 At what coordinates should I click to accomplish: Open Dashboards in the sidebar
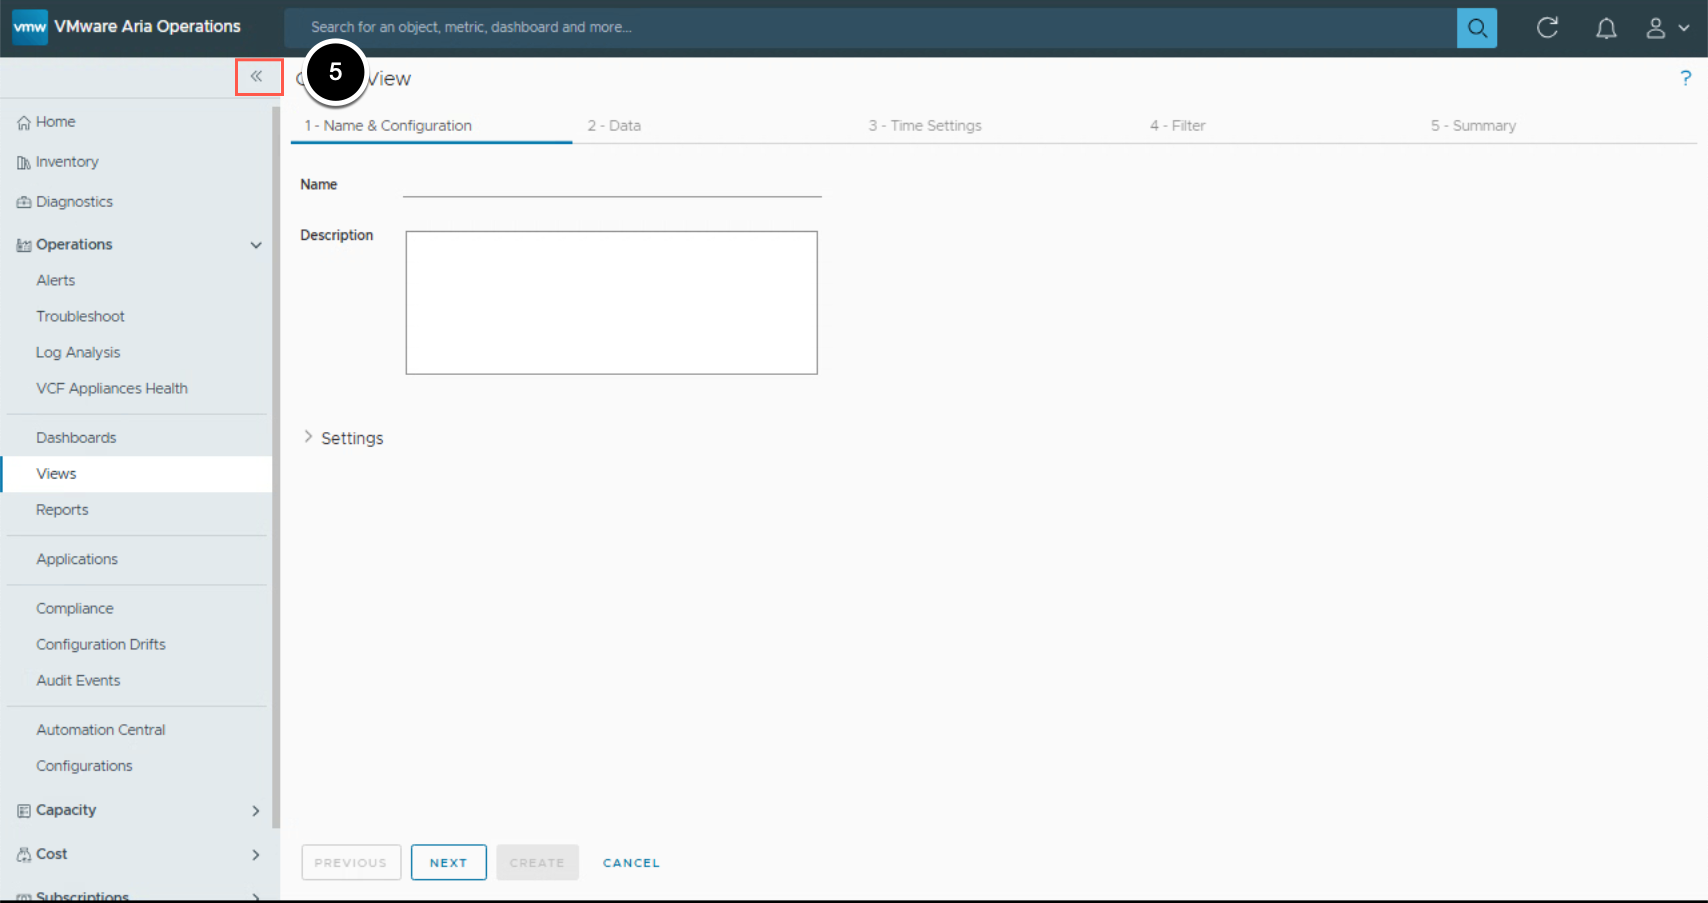(76, 438)
